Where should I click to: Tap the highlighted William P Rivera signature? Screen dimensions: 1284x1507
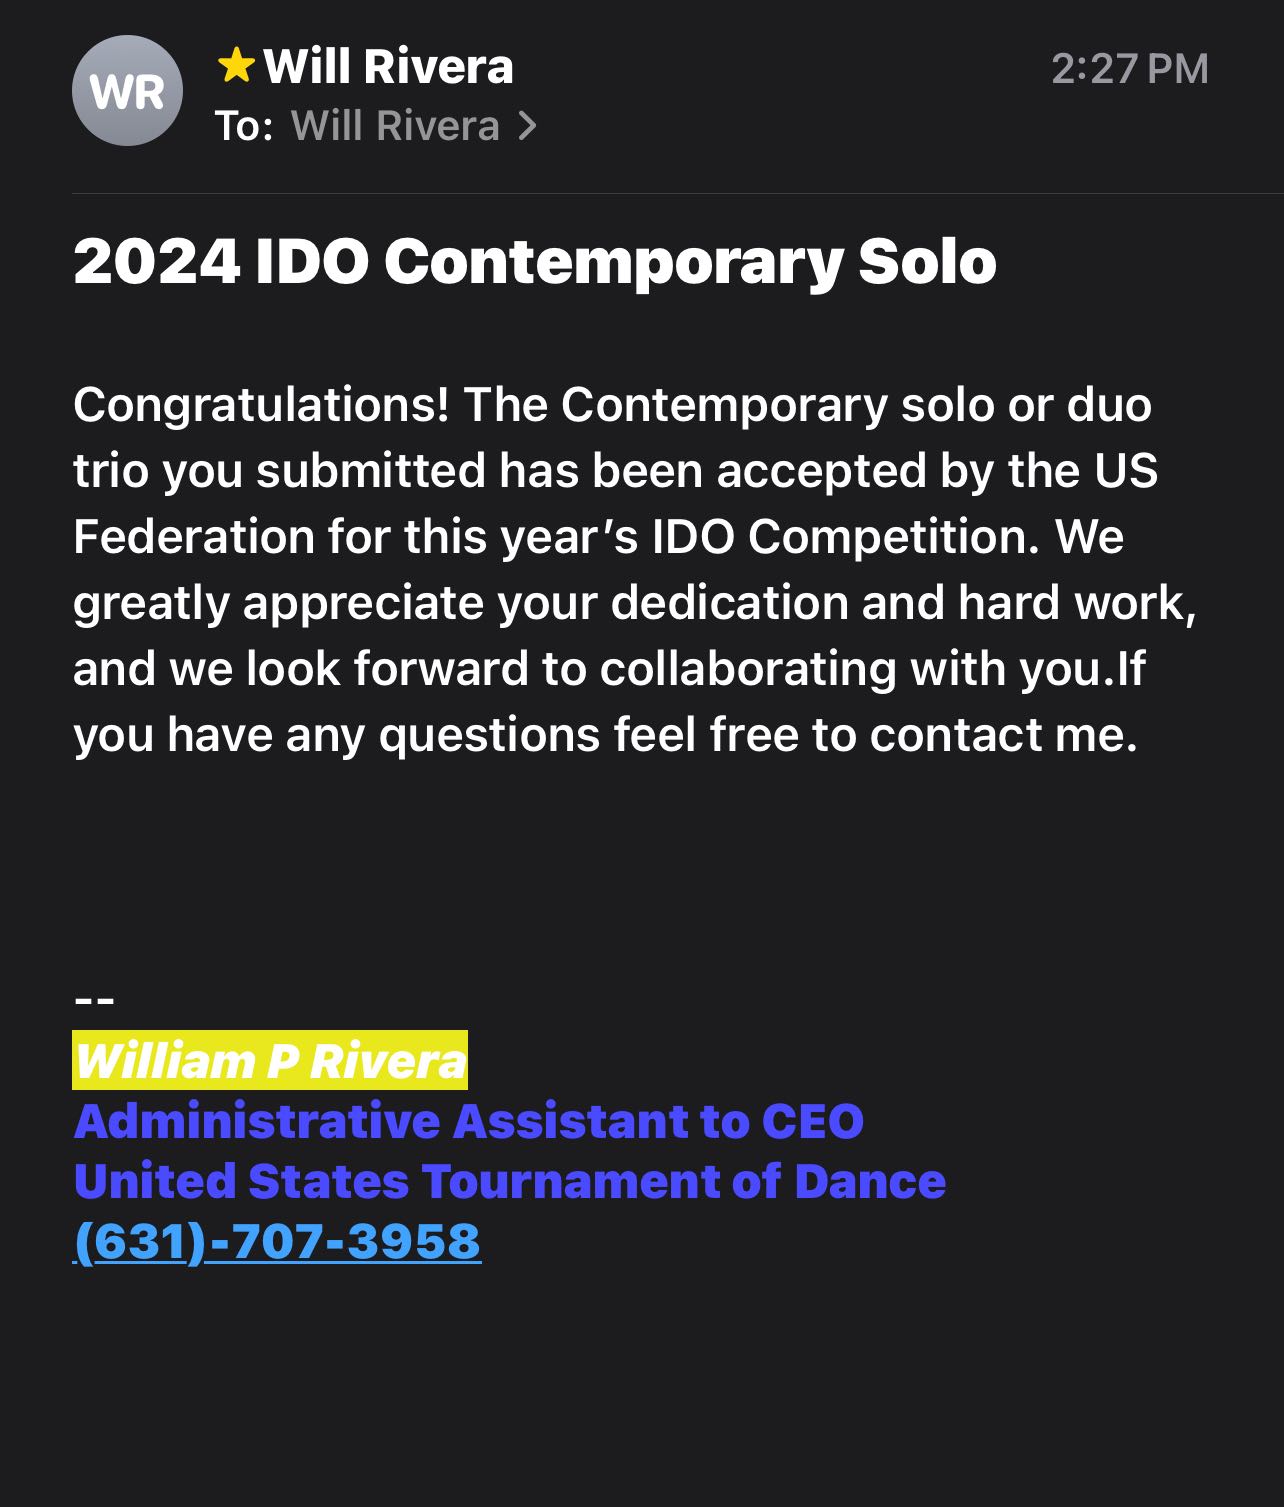[x=270, y=1060]
